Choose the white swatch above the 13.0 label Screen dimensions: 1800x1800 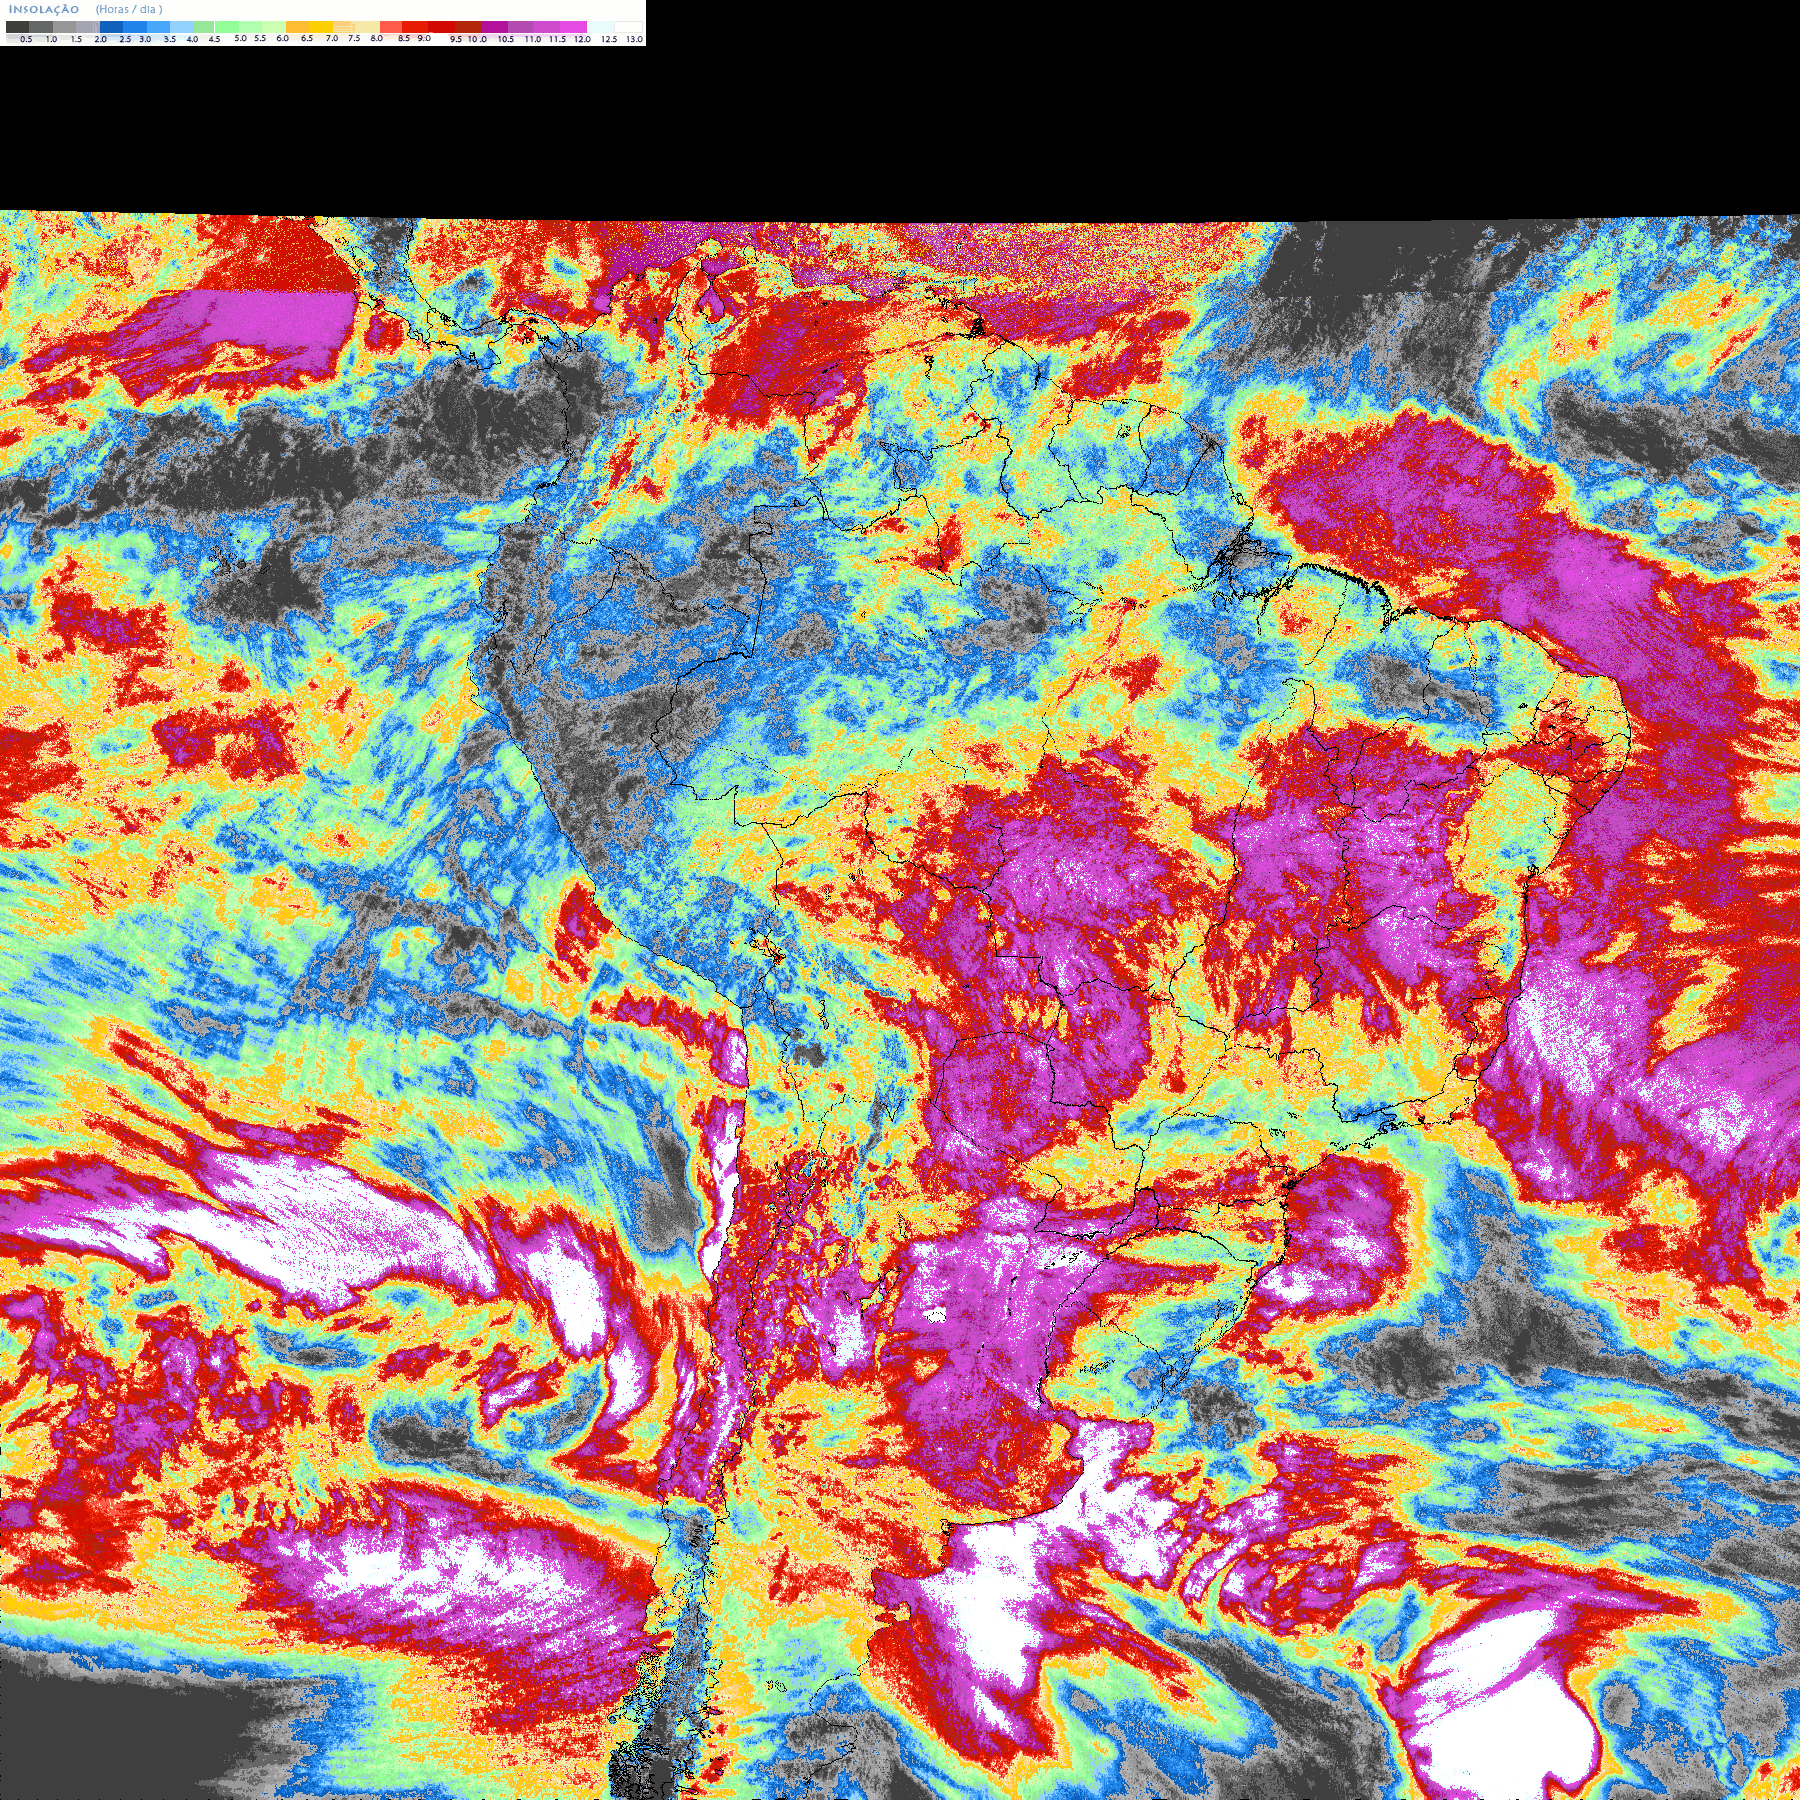pos(628,27)
